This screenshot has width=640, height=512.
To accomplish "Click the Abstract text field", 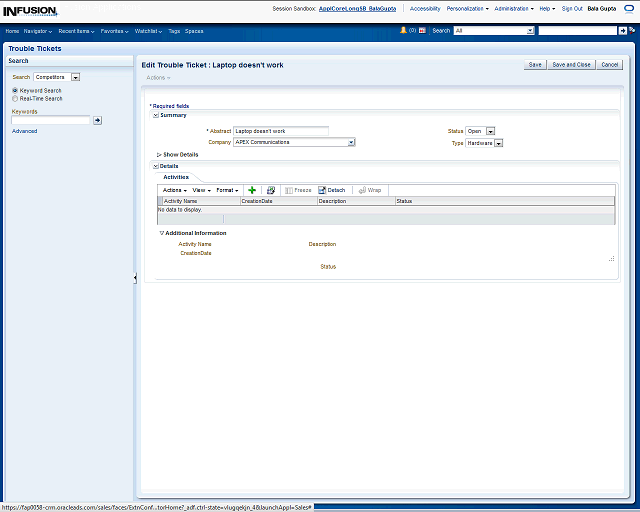I will click(x=280, y=131).
